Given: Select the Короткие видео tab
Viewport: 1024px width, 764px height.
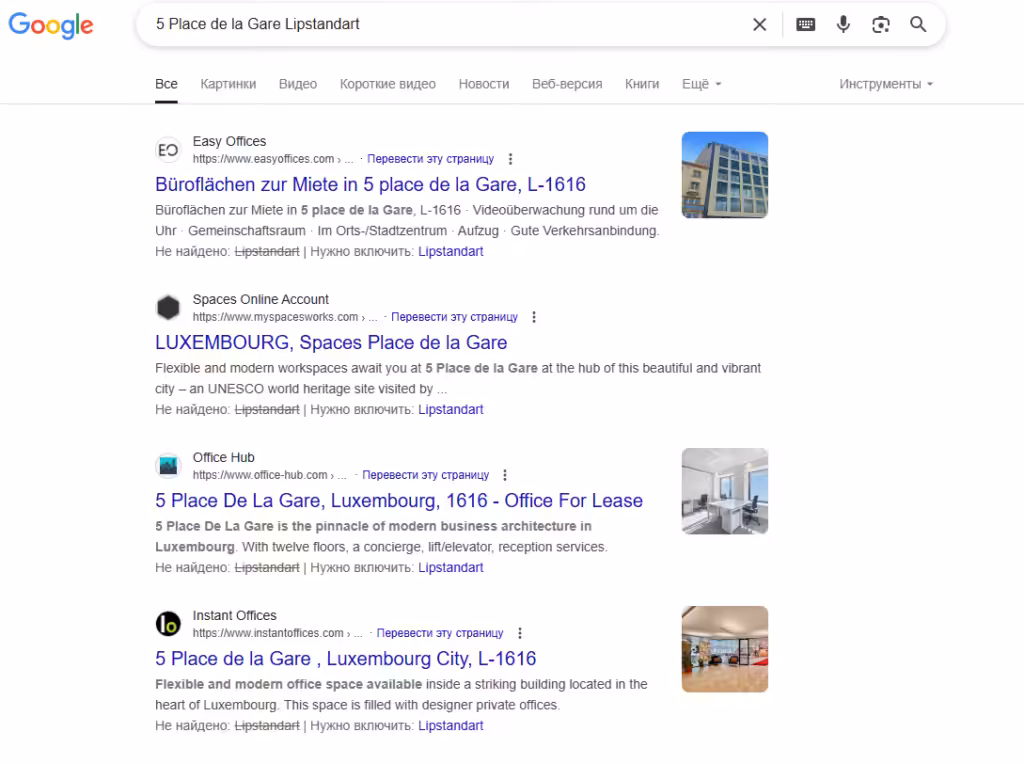Looking at the screenshot, I should tap(387, 84).
